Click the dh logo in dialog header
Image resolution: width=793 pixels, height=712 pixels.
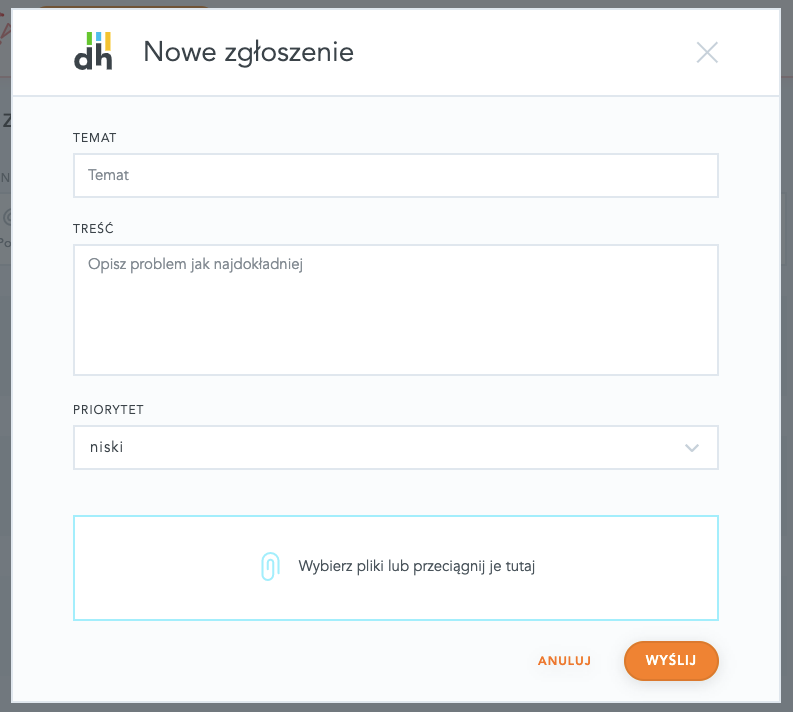click(x=93, y=51)
